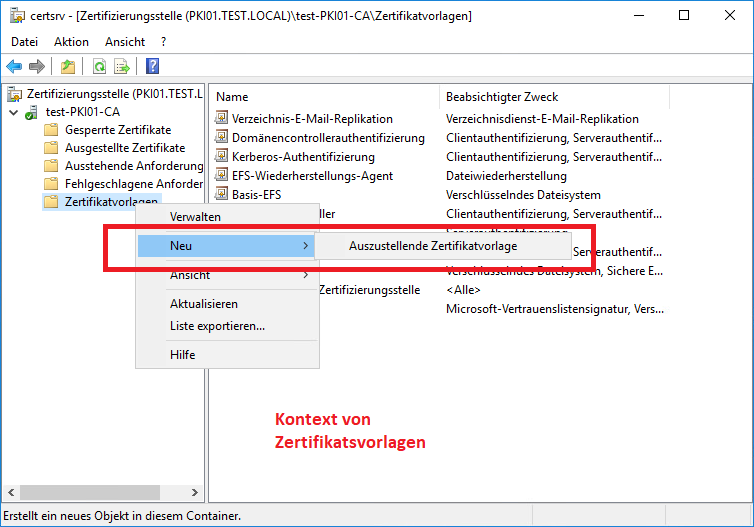Click Liste exportieren... in context menu
Image resolution: width=754 pixels, height=527 pixels.
coord(217,325)
